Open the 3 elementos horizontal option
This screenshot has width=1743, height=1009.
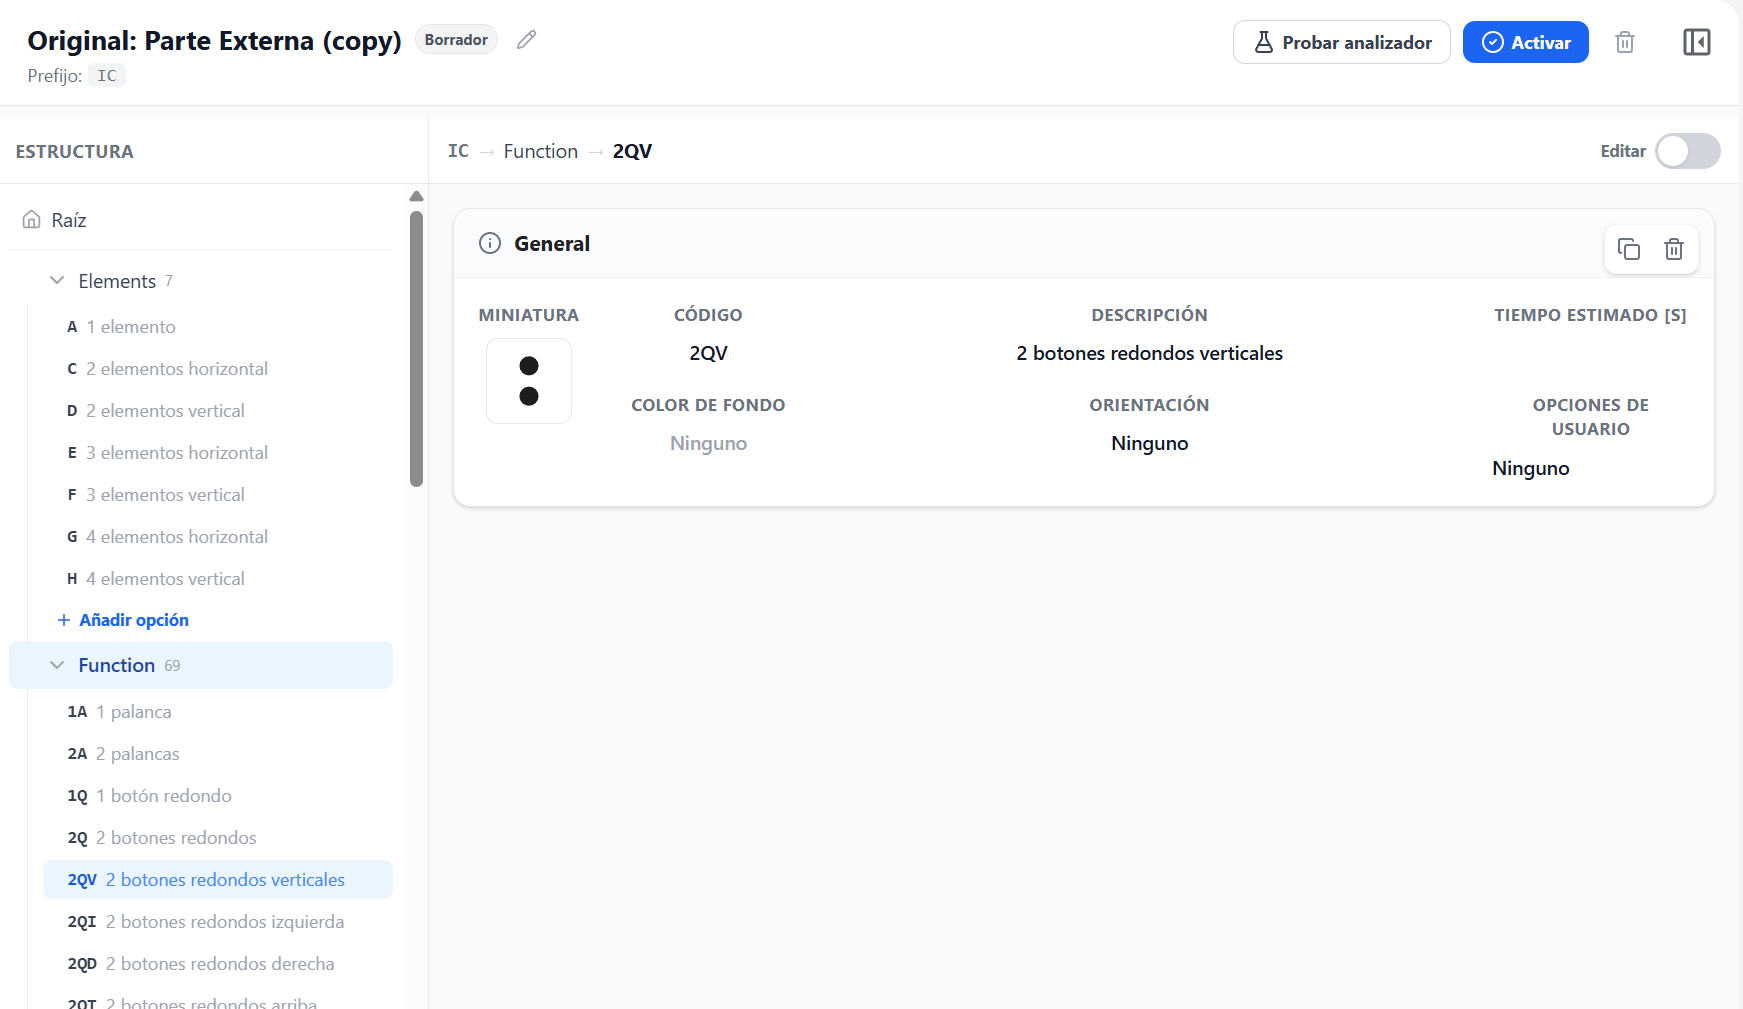pyautogui.click(x=218, y=453)
